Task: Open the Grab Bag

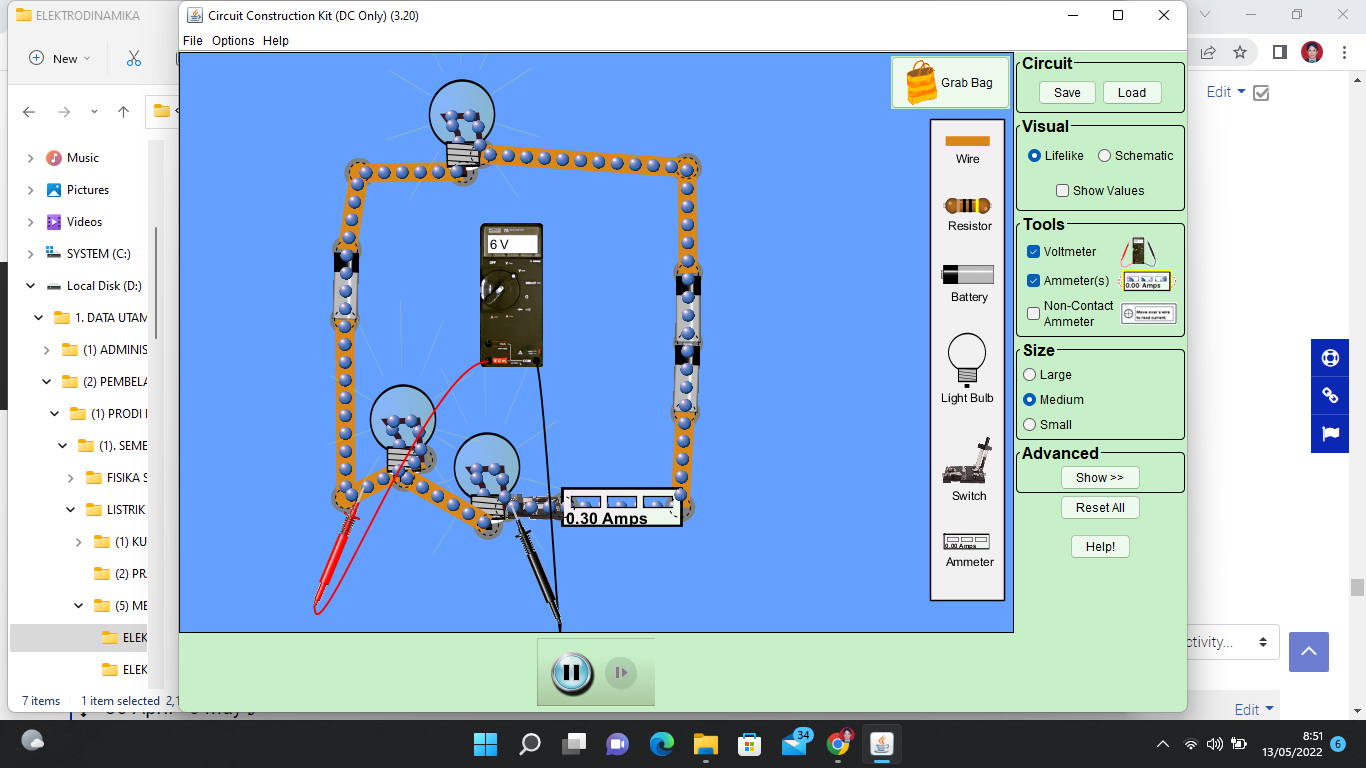Action: click(x=950, y=83)
